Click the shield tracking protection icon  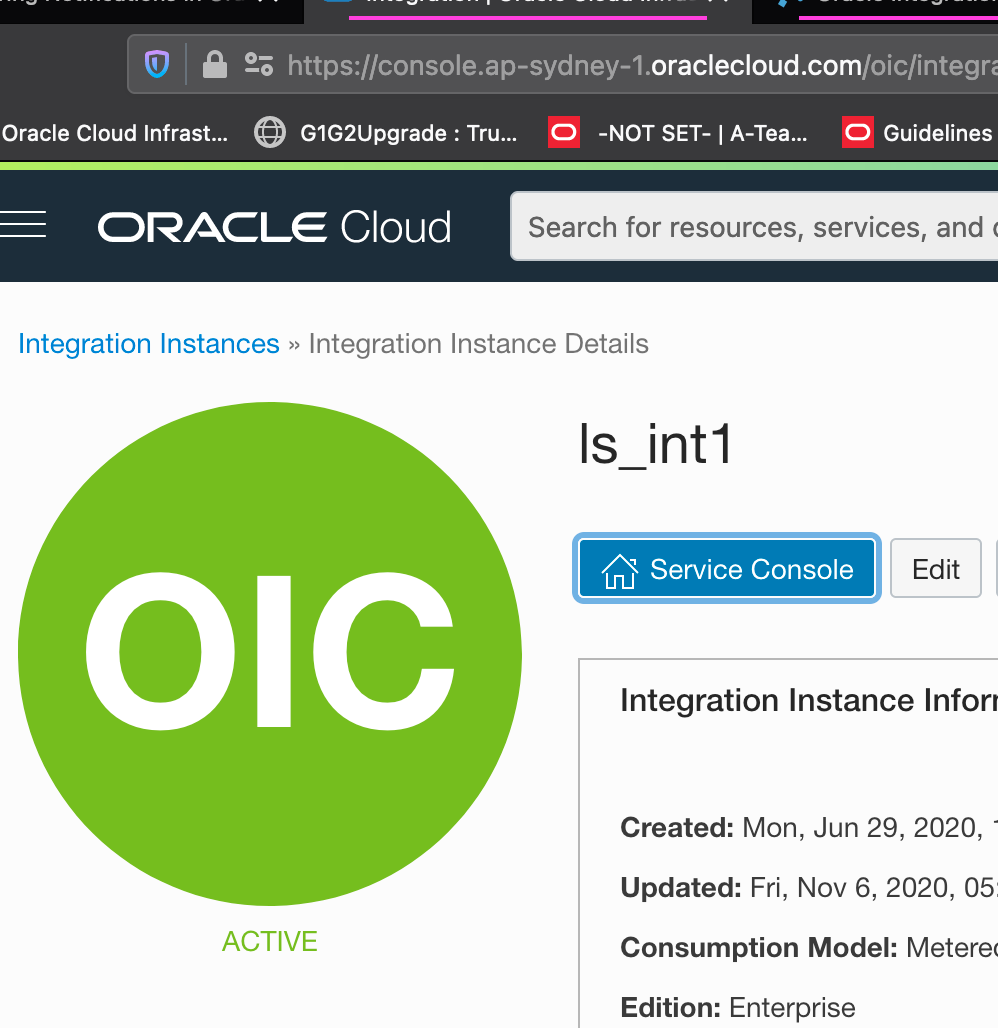point(157,64)
